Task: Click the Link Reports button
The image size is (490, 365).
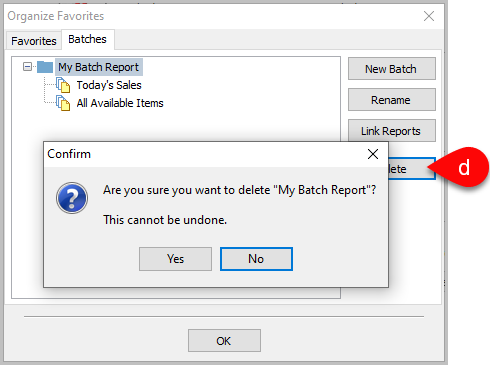Action: [x=392, y=131]
